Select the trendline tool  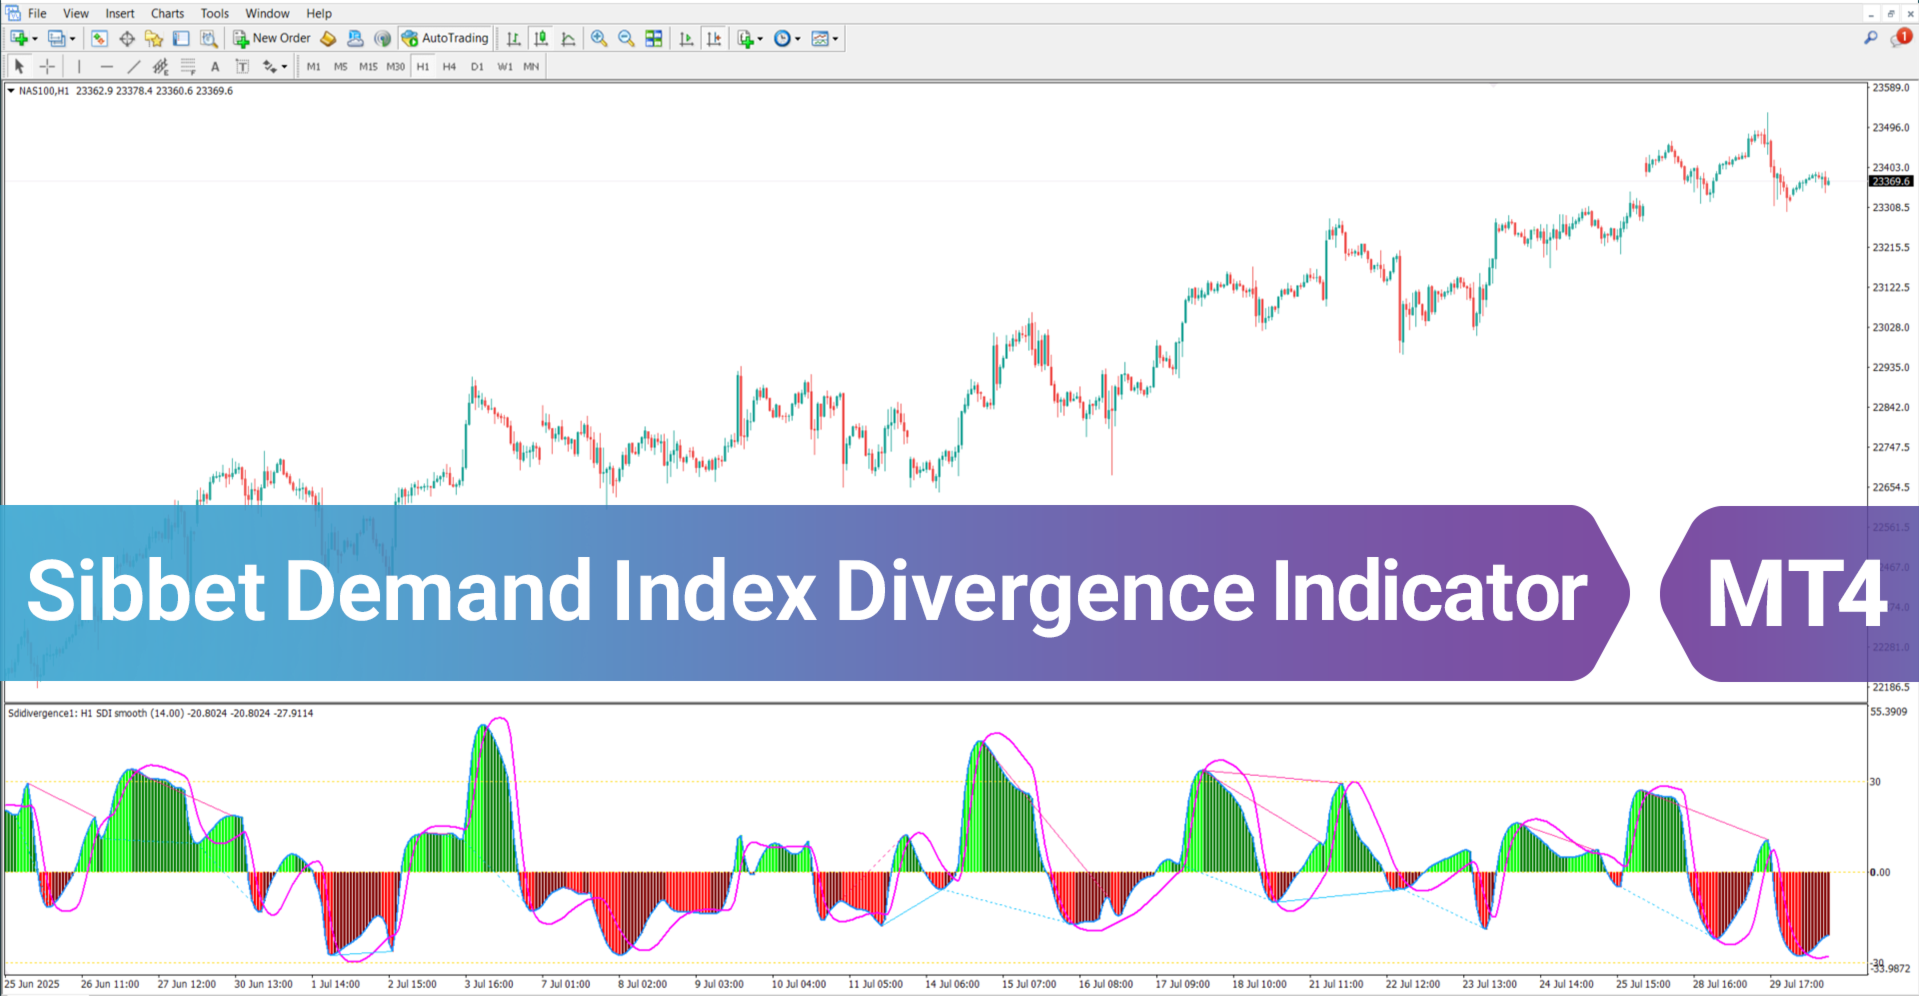[133, 67]
